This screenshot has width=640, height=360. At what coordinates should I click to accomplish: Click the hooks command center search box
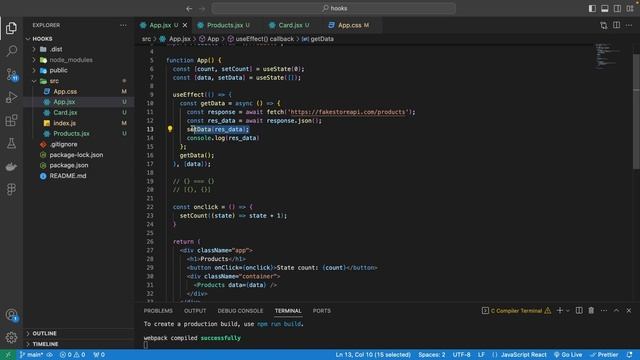[x=333, y=9]
